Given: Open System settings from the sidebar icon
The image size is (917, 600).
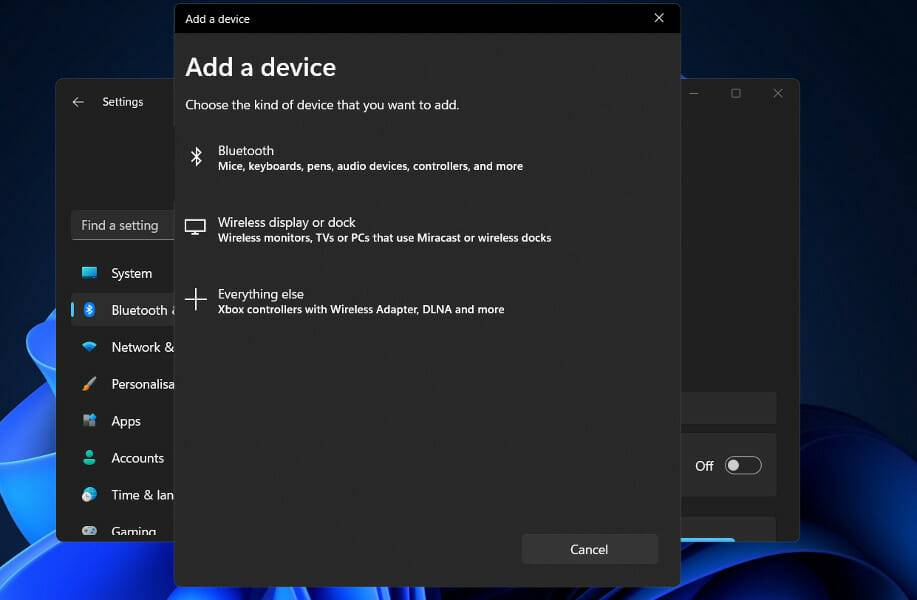Looking at the screenshot, I should (89, 273).
